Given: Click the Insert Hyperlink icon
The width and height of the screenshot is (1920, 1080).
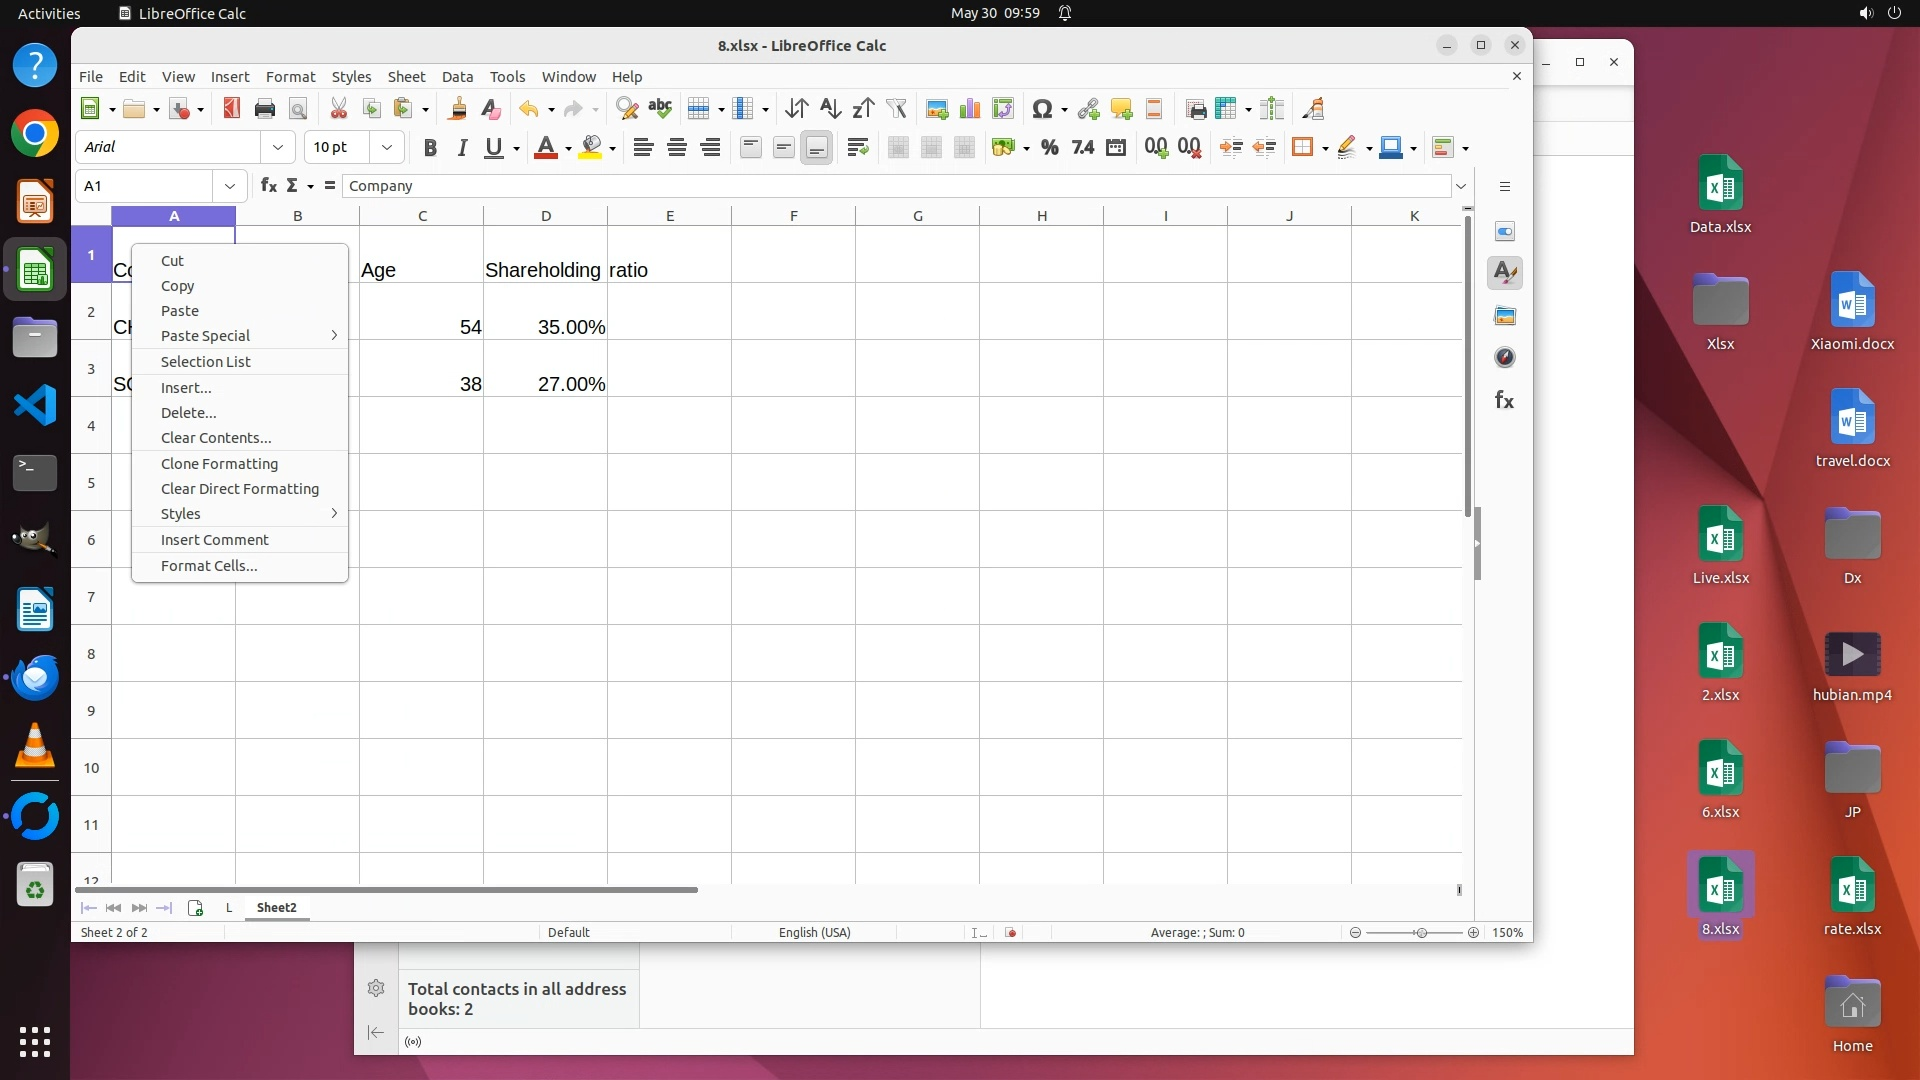Looking at the screenshot, I should tap(1088, 109).
